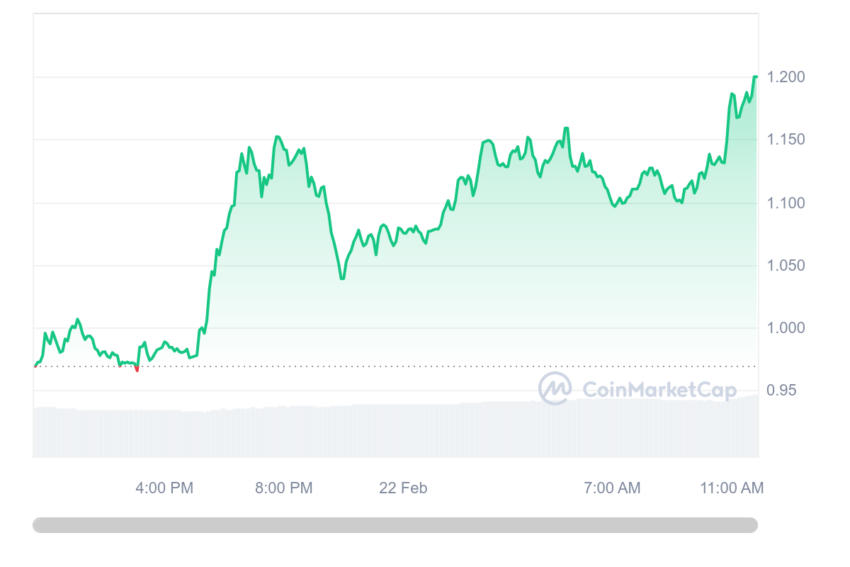Click the gray volume bars area
Image resolution: width=850 pixels, height=567 pixels.
[x=396, y=430]
